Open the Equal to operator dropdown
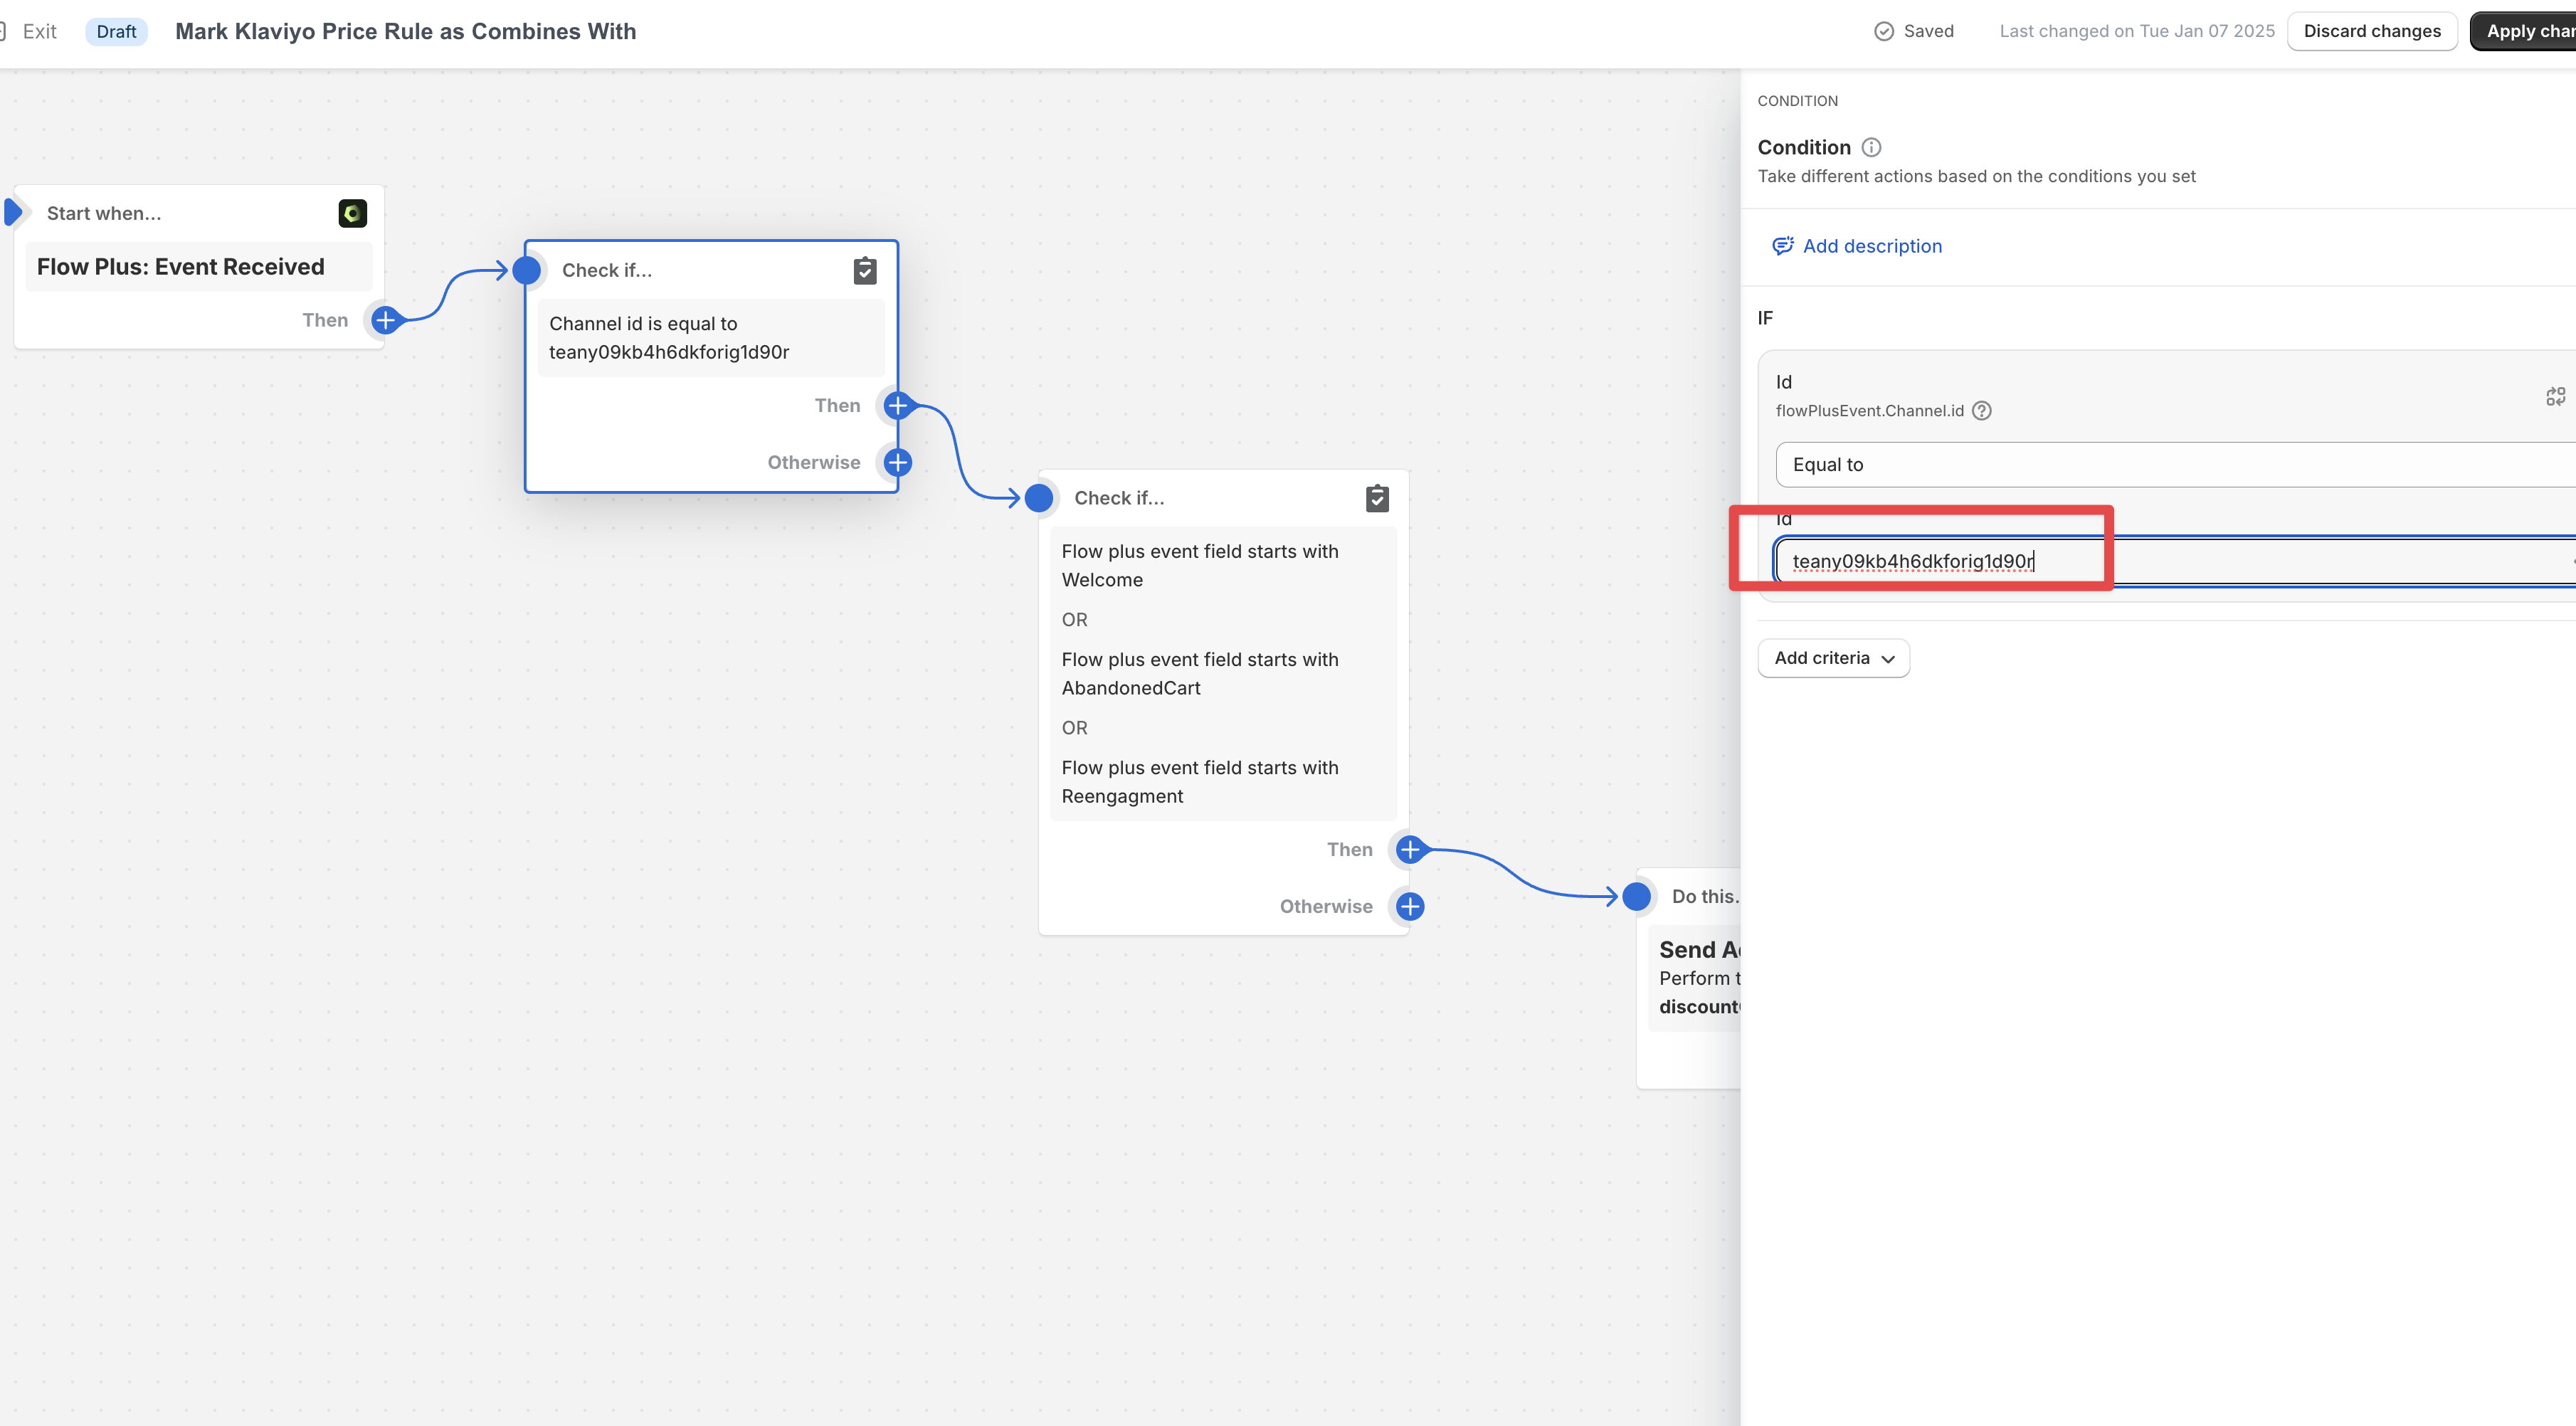2576x1426 pixels. click(2170, 465)
